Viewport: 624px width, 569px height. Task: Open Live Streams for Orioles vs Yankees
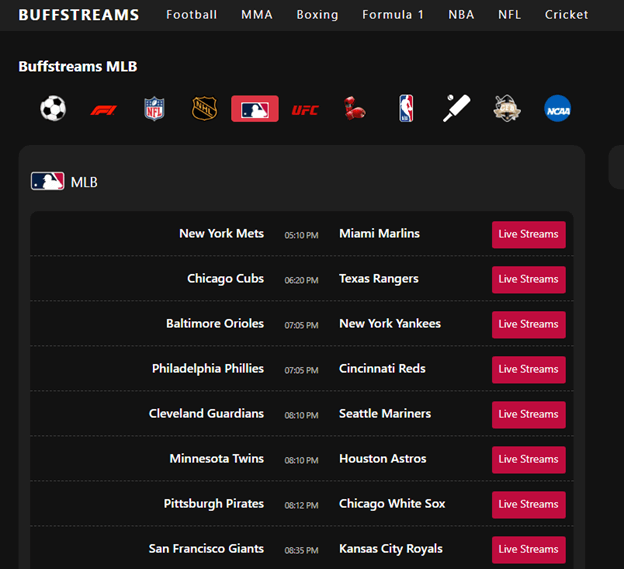click(x=528, y=325)
